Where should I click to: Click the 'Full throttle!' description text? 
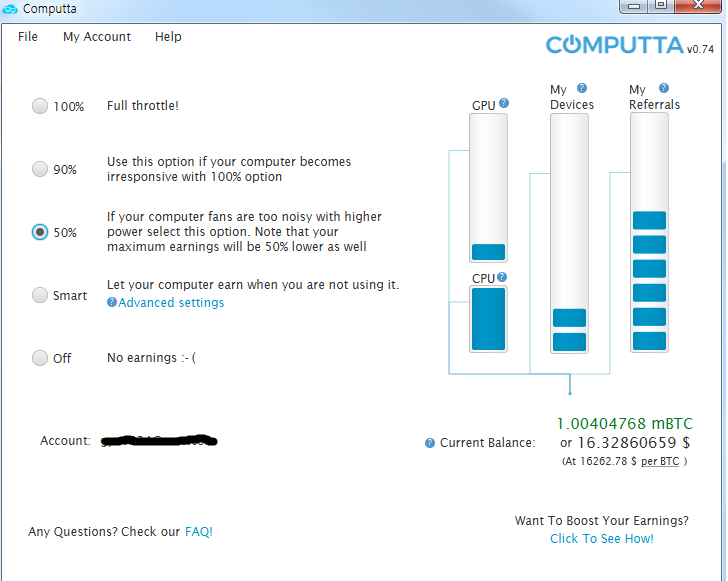pyautogui.click(x=143, y=106)
